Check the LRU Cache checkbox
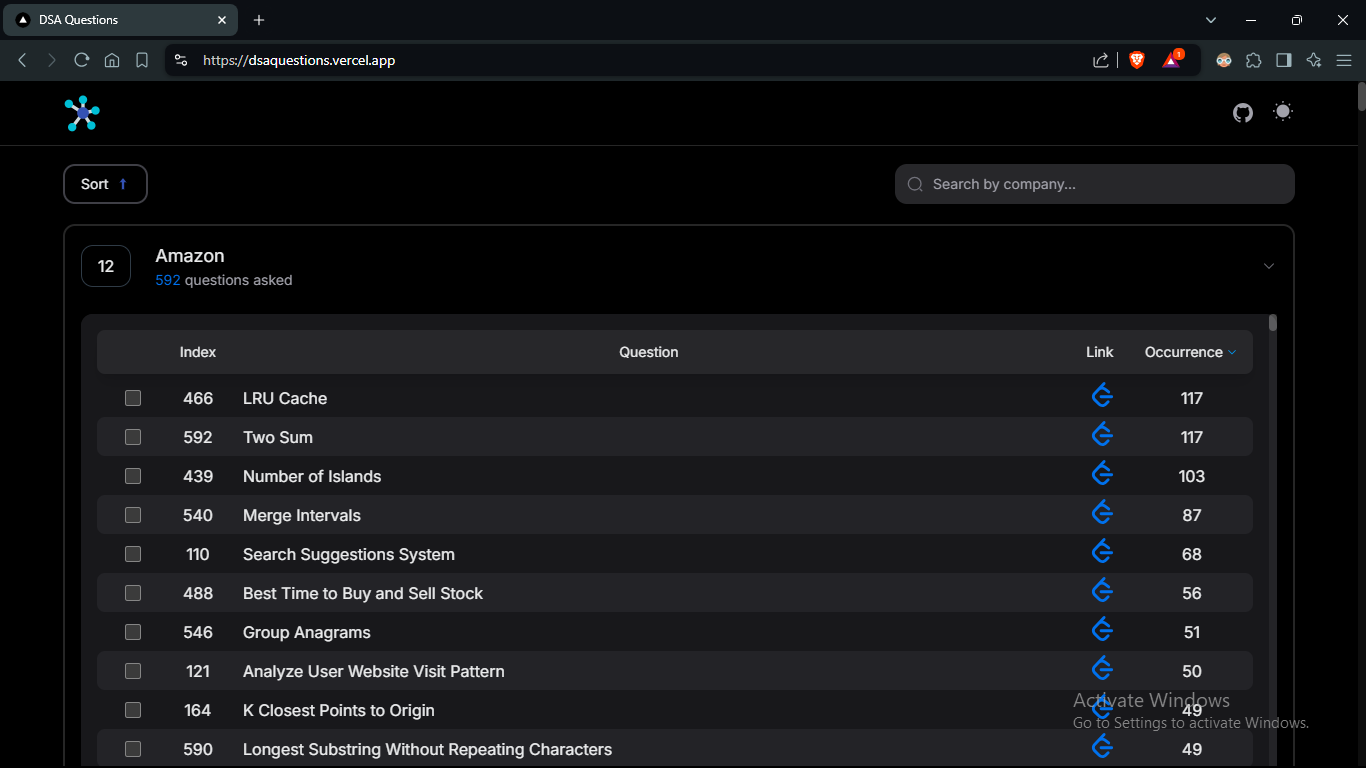 pyautogui.click(x=133, y=398)
